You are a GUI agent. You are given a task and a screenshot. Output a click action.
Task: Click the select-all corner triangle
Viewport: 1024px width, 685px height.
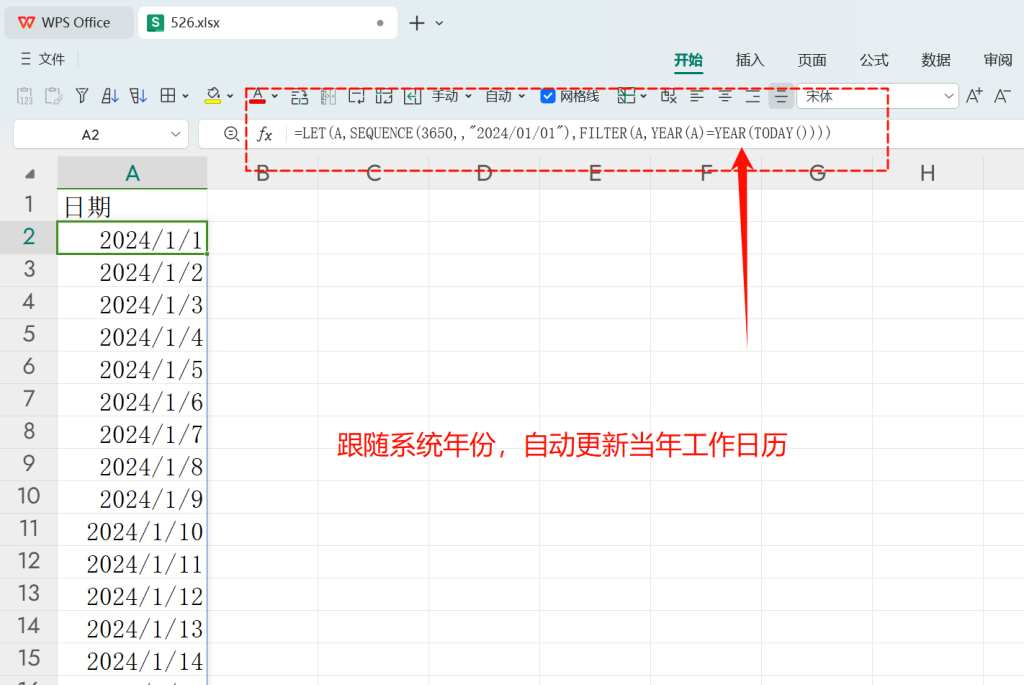coord(29,174)
